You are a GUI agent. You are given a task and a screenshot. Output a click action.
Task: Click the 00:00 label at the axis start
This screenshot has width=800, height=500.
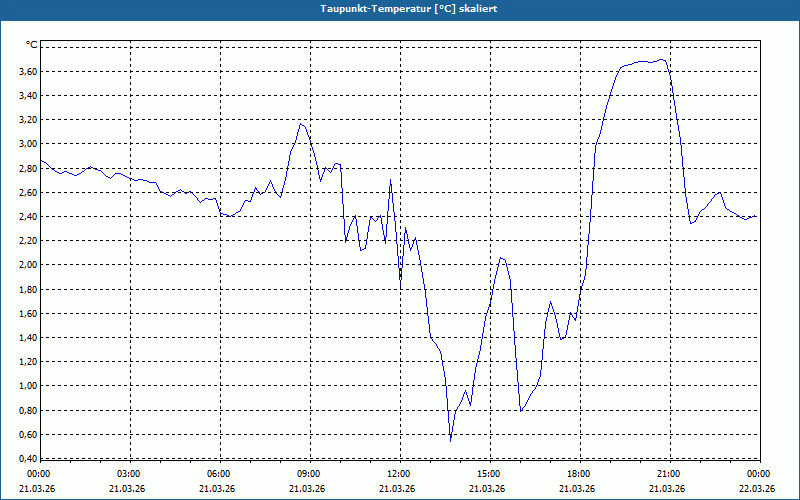[38, 474]
